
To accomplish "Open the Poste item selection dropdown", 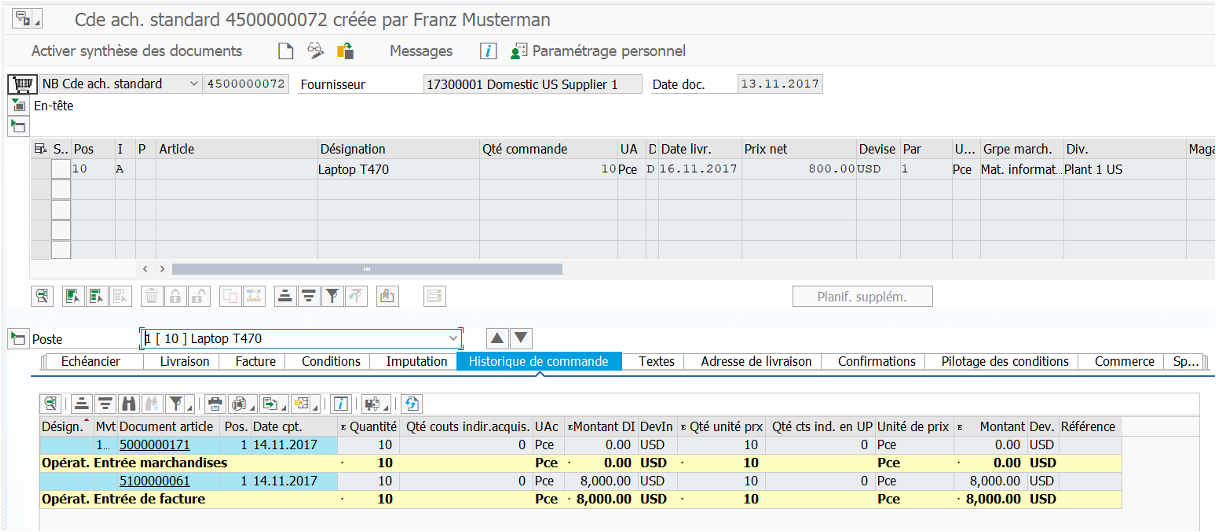I will tap(453, 339).
